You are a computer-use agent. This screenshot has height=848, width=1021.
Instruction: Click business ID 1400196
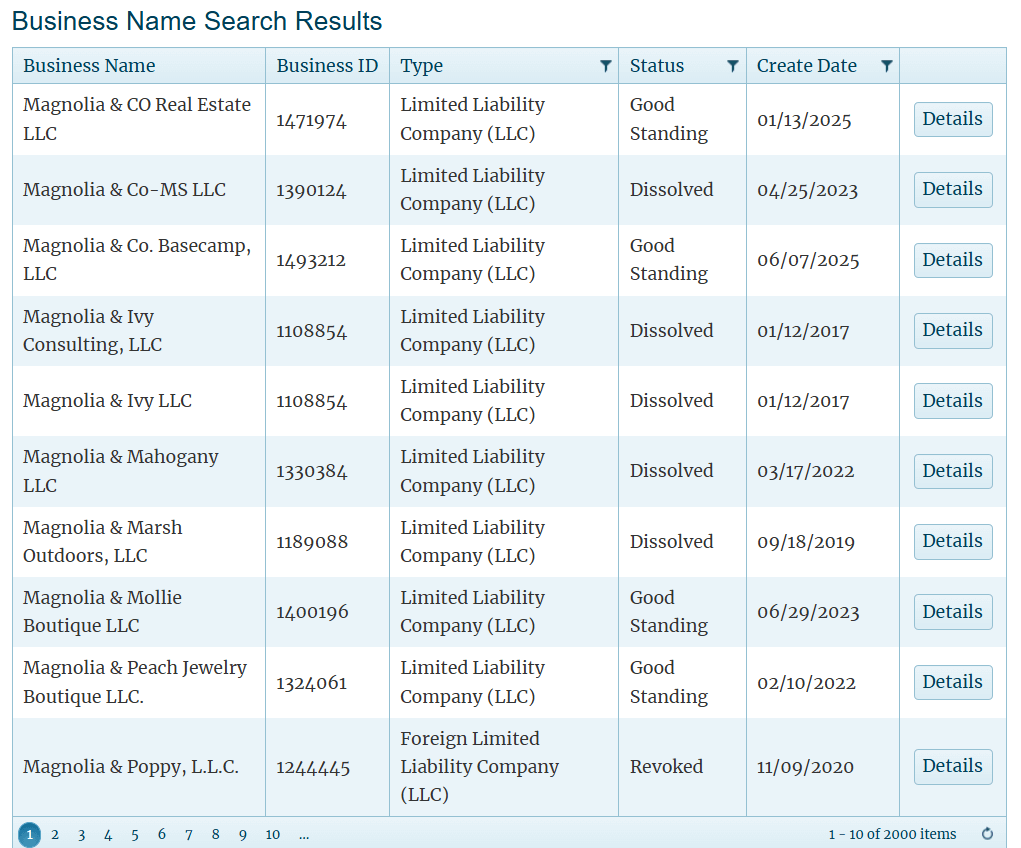pos(313,612)
